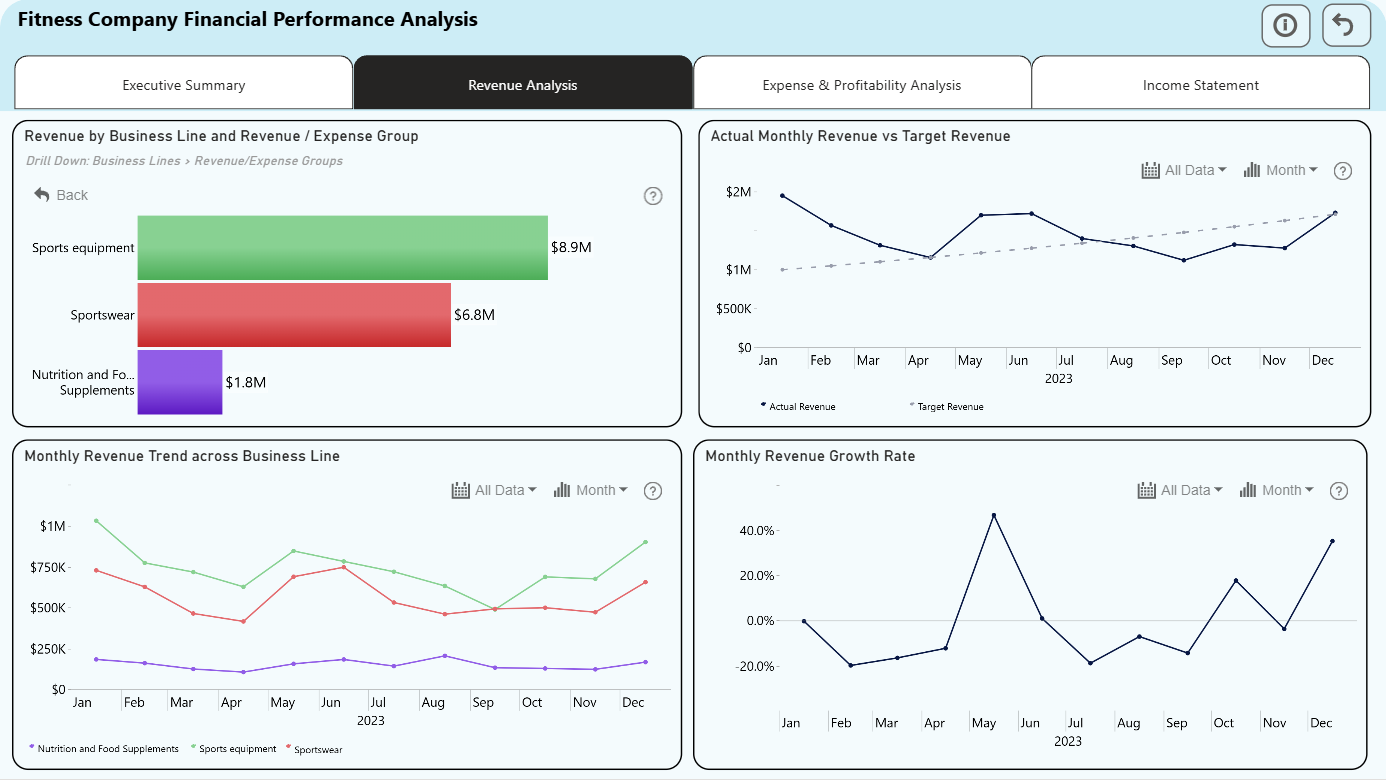Go Back in the drill-down bar chart
Image resolution: width=1386 pixels, height=780 pixels.
(x=61, y=195)
